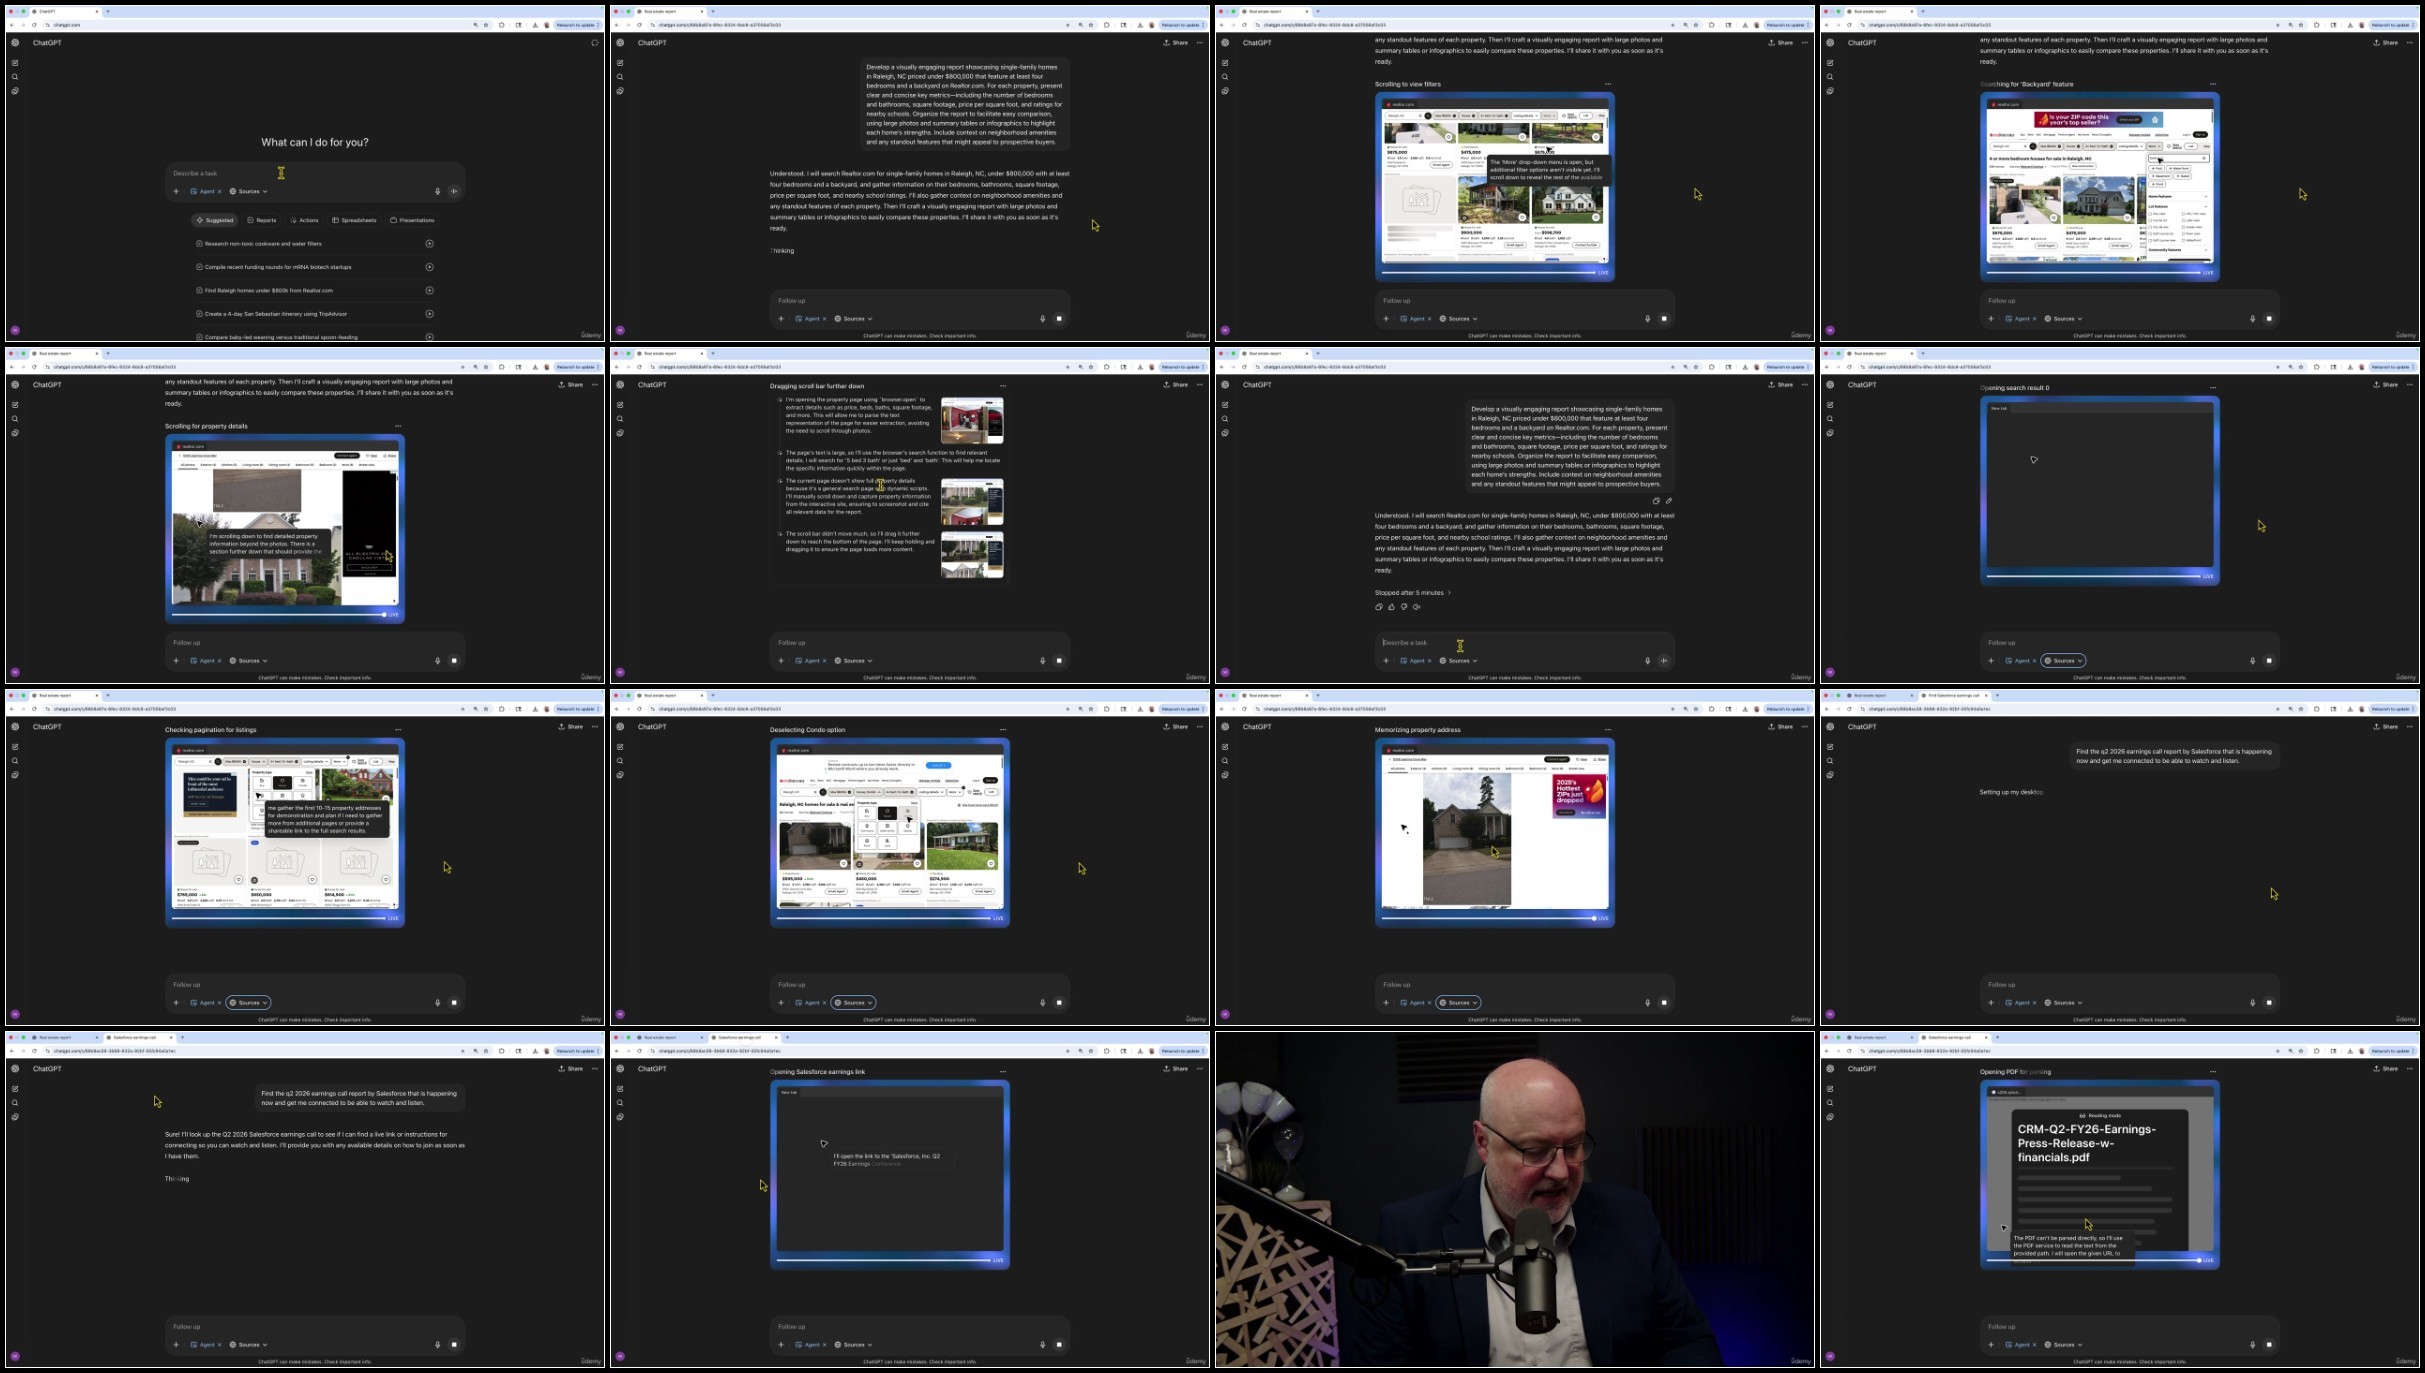Click the plus attach icon in the 'What can I do for you?' composer
The height and width of the screenshot is (1373, 2425).
(x=176, y=191)
